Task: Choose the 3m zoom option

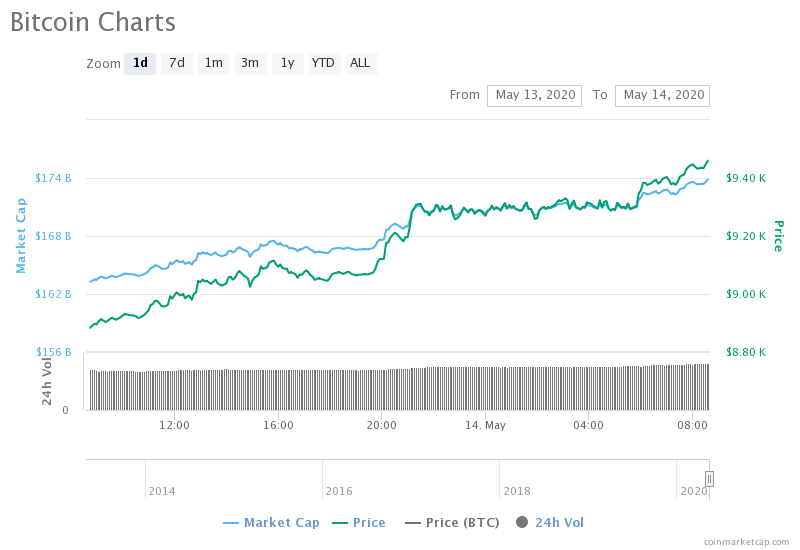Action: pos(250,63)
